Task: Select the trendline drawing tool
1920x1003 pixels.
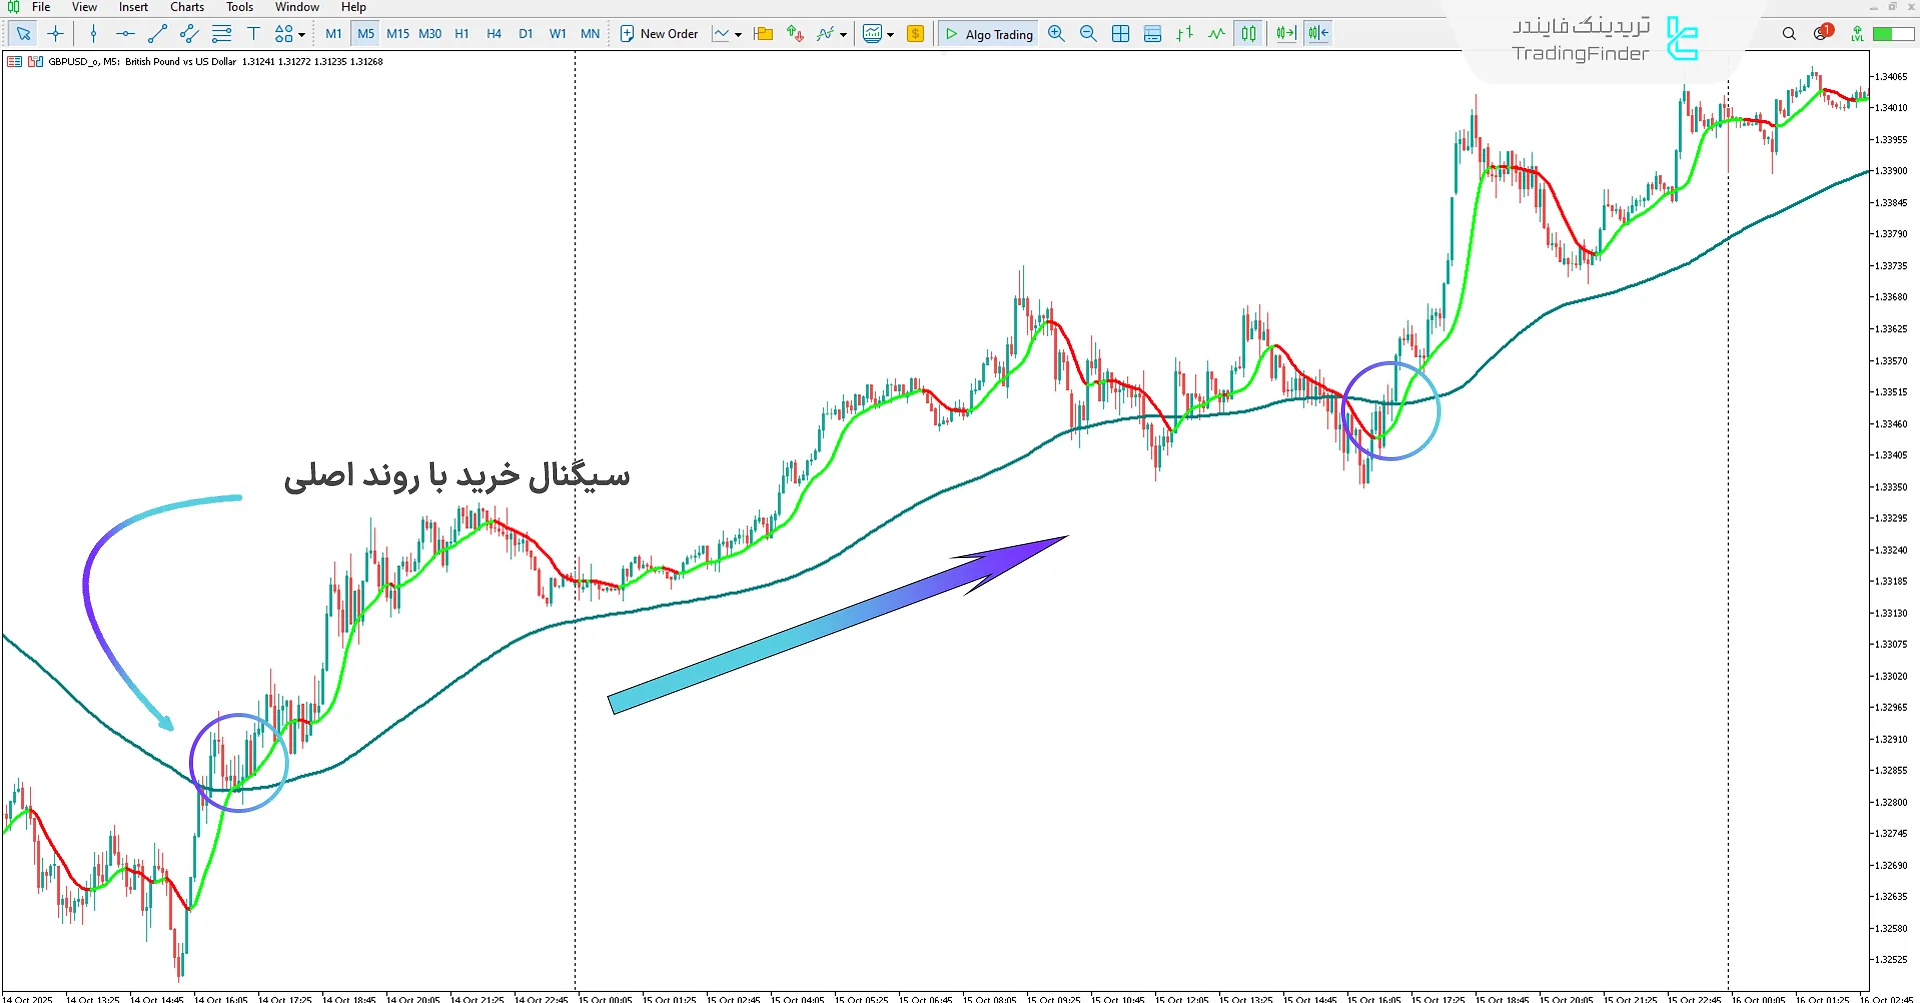Action: [x=156, y=33]
